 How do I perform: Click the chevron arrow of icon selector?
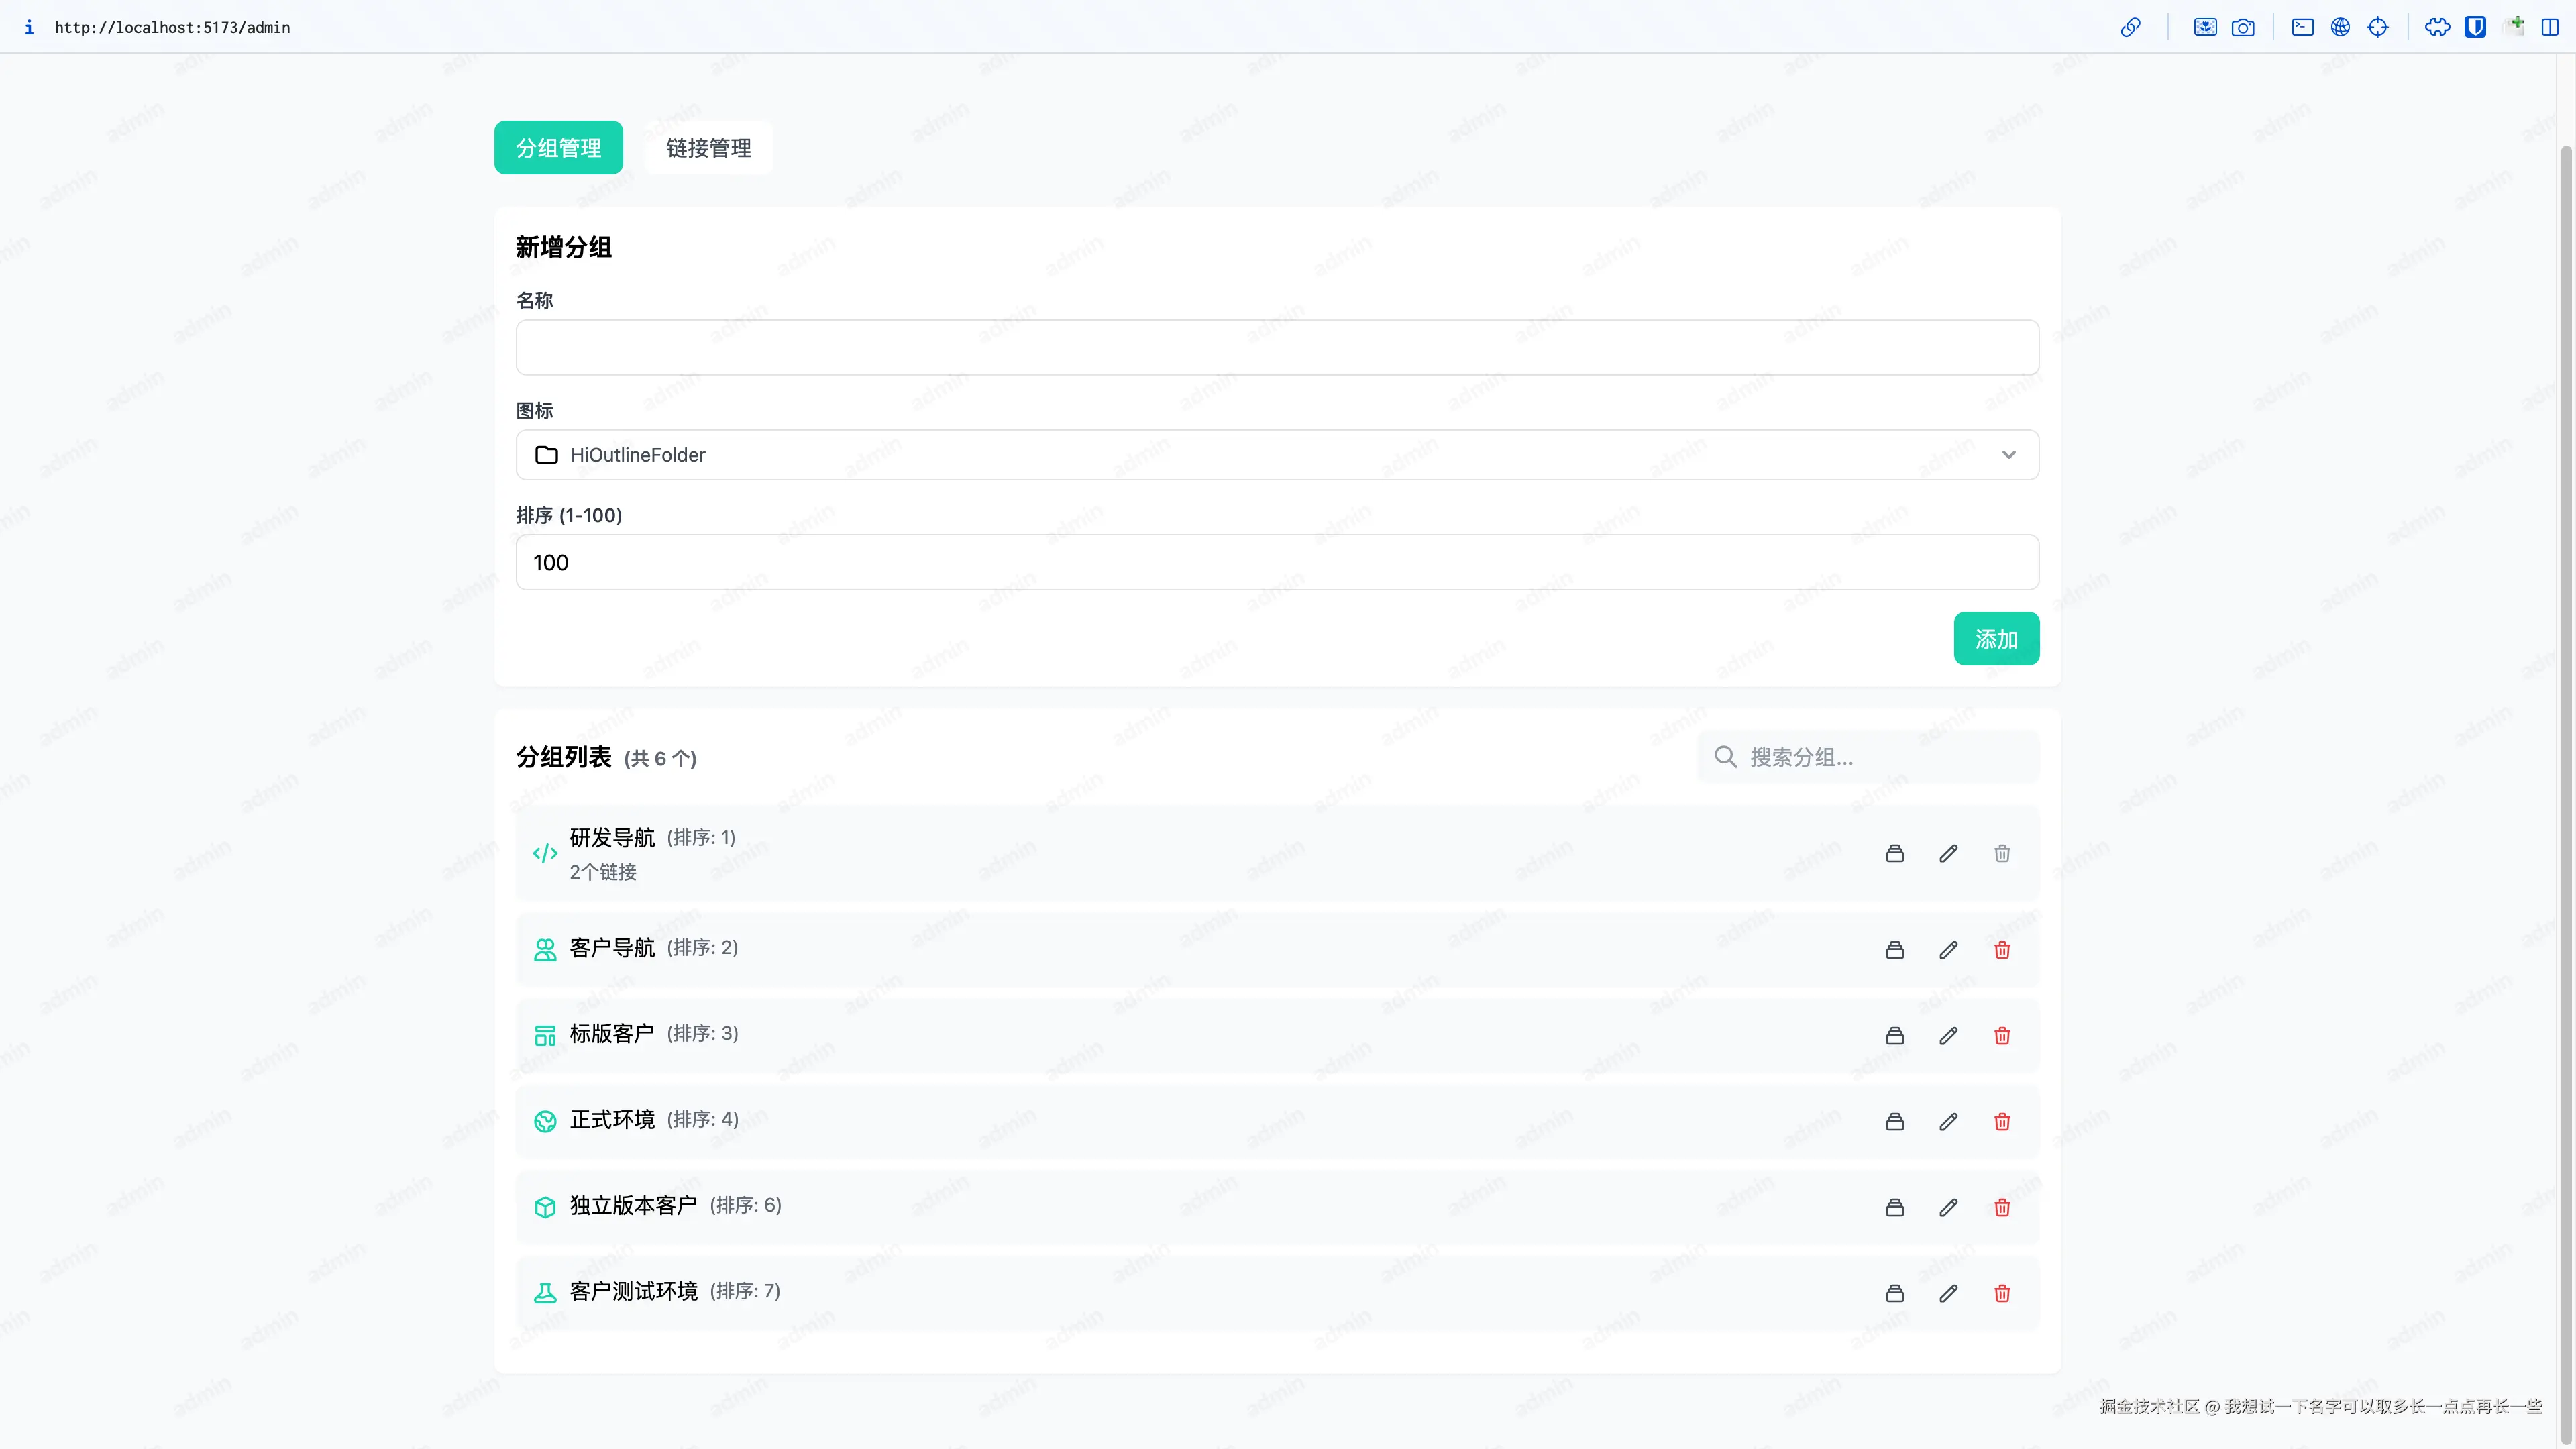coord(2008,455)
